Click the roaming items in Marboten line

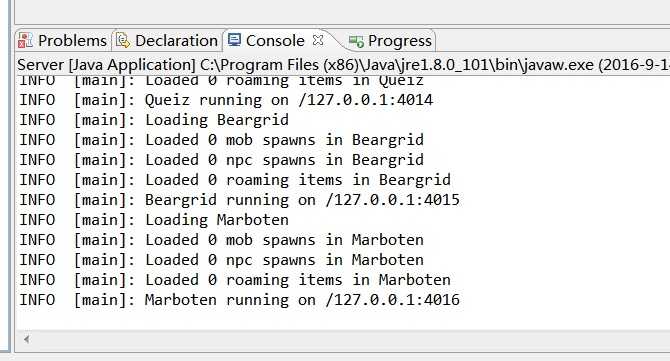235,280
